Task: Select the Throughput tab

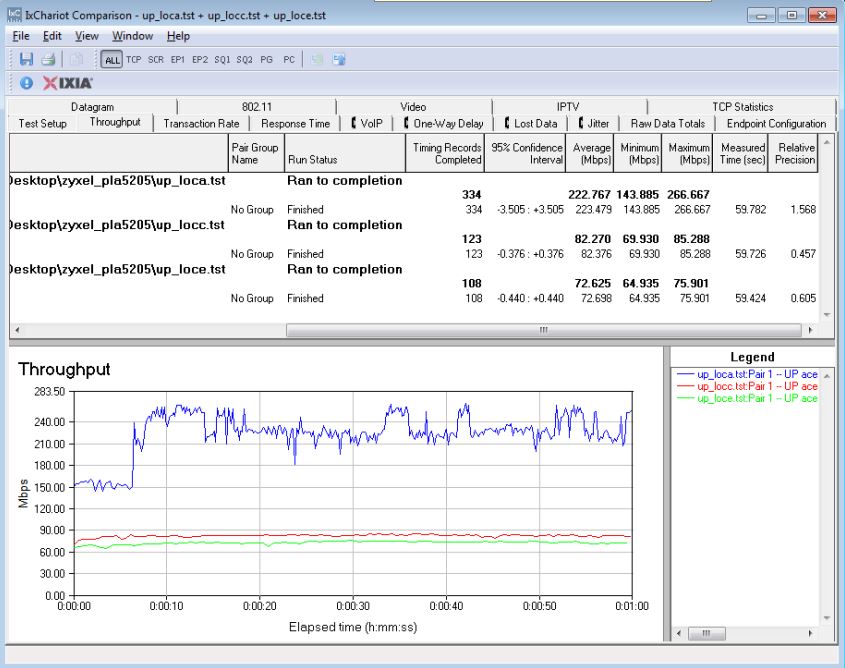Action: (x=115, y=122)
